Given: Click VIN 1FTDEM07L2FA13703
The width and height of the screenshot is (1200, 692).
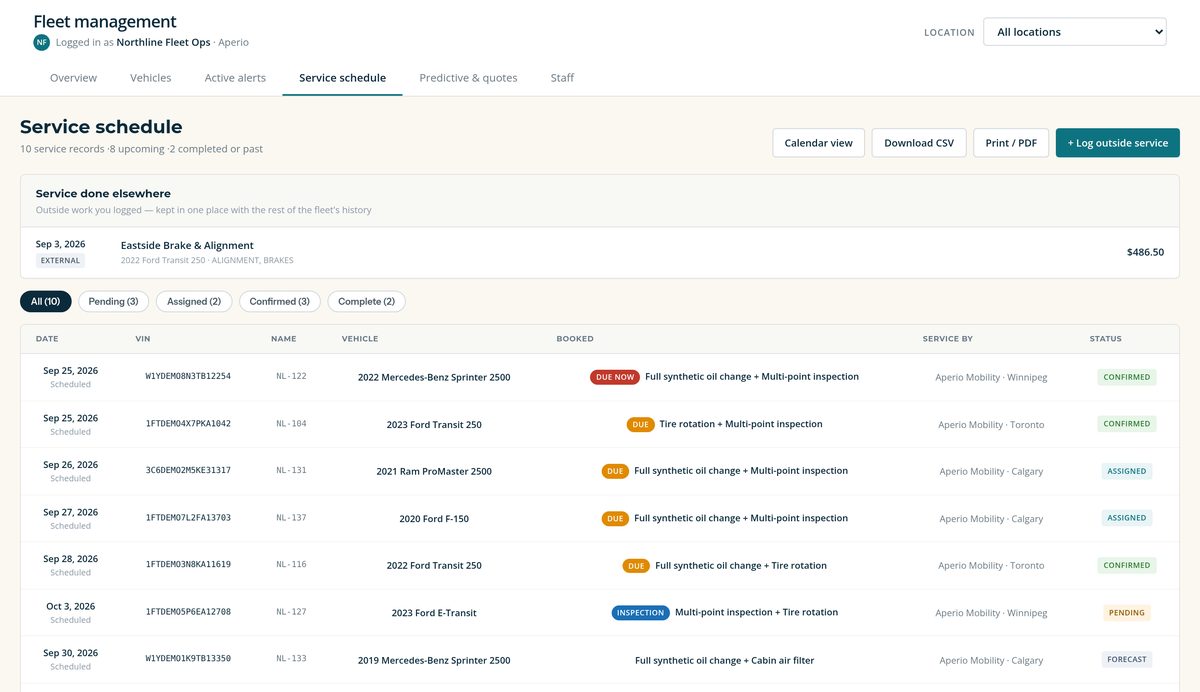Looking at the screenshot, I should coord(188,518).
